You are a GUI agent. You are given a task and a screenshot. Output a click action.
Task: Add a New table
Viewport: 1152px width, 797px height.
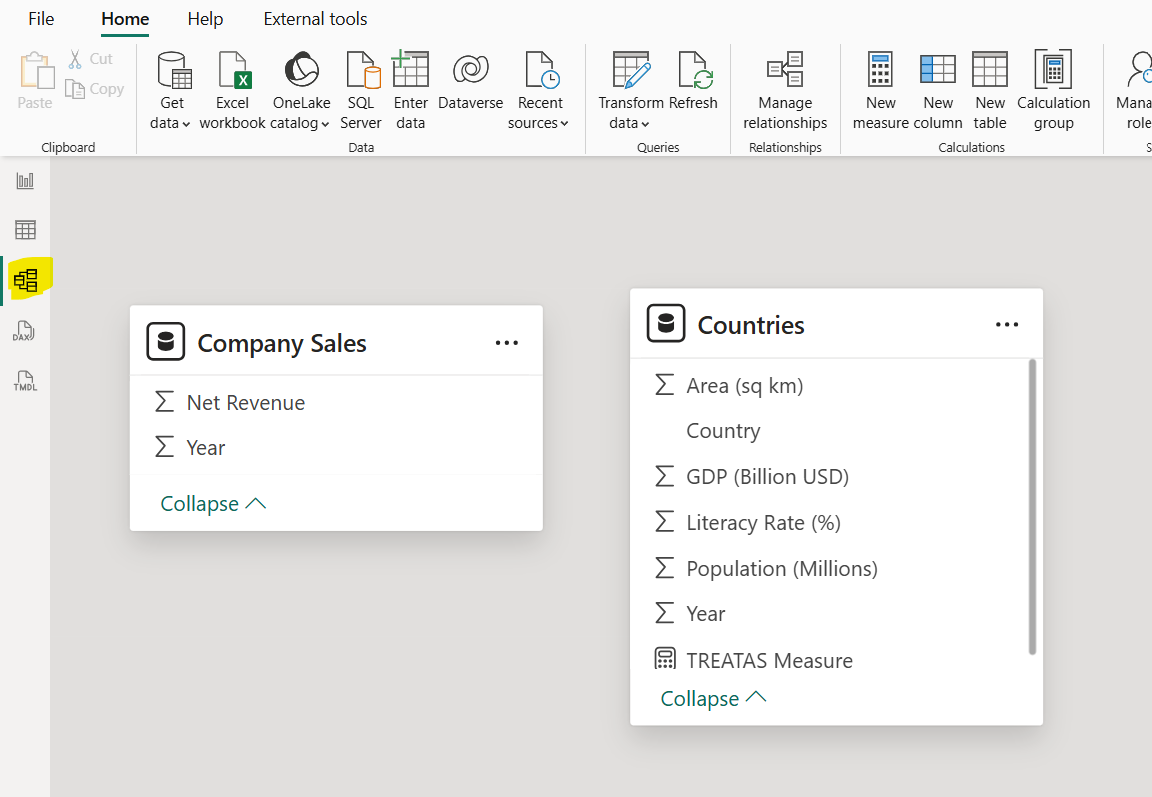point(990,90)
